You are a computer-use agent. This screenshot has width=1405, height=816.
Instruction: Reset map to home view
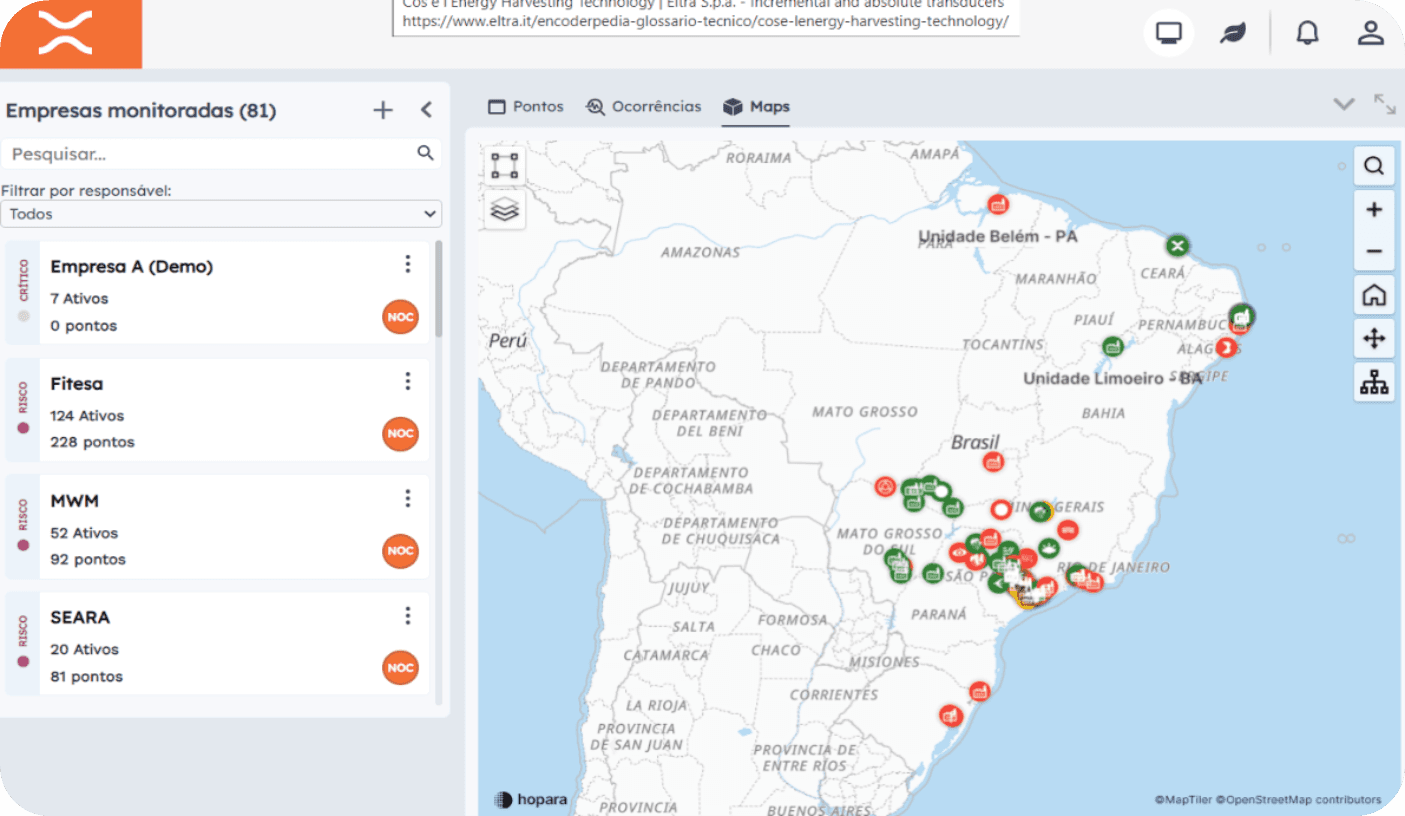click(1374, 295)
